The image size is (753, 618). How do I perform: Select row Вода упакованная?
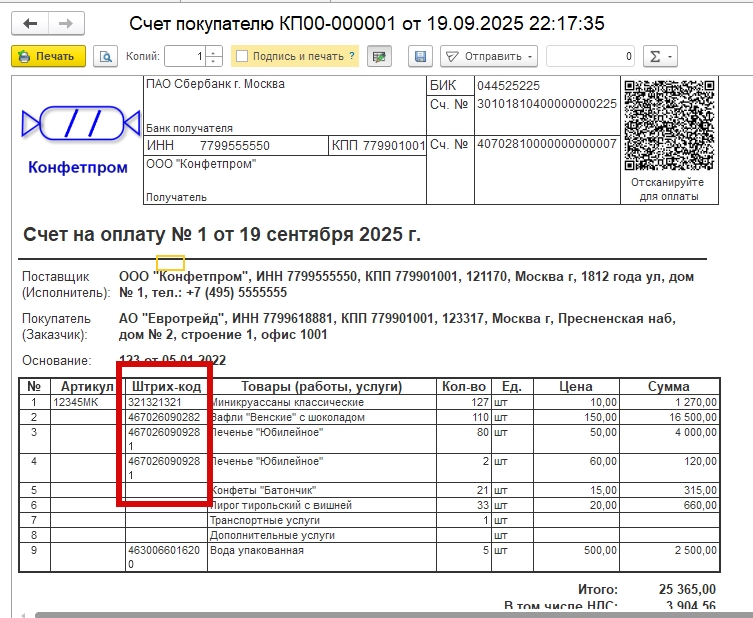tap(369, 557)
